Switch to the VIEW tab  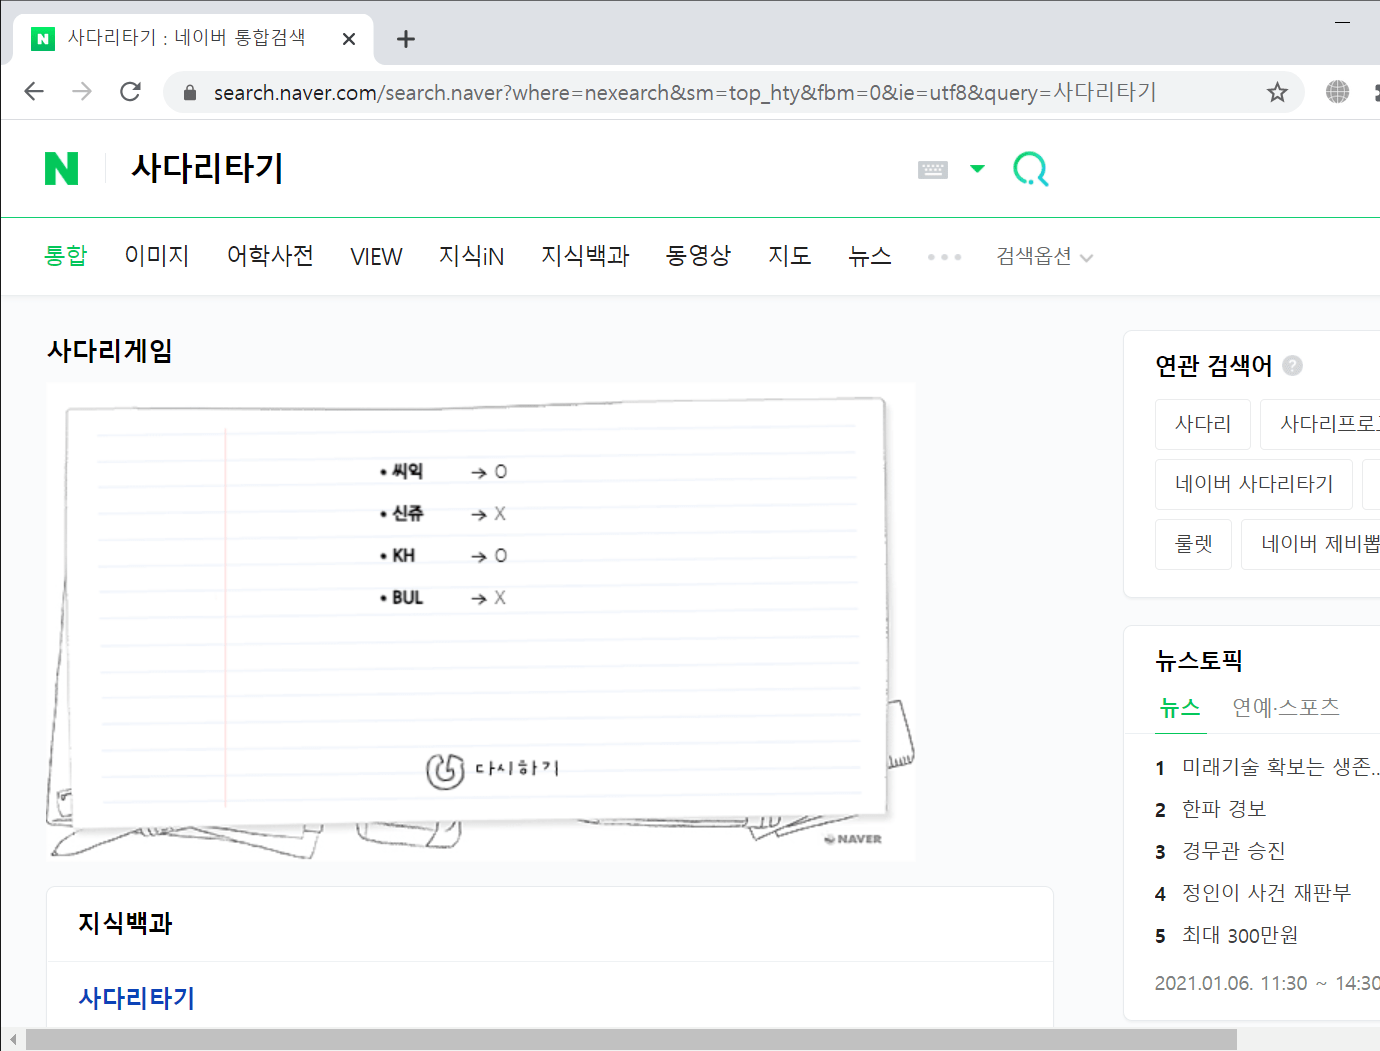(376, 257)
